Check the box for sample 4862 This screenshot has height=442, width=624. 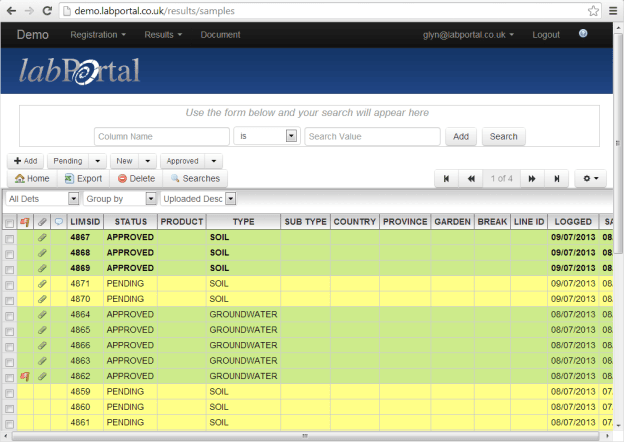[x=10, y=378]
